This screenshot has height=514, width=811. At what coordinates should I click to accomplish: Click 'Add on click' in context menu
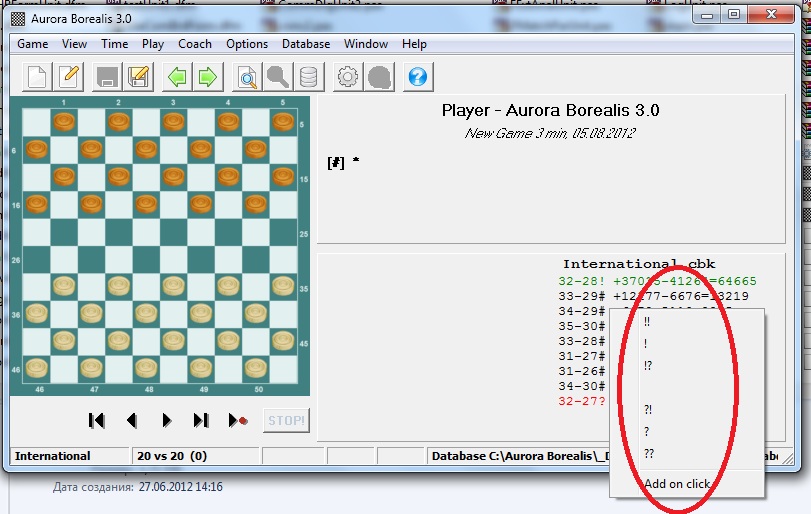(677, 484)
